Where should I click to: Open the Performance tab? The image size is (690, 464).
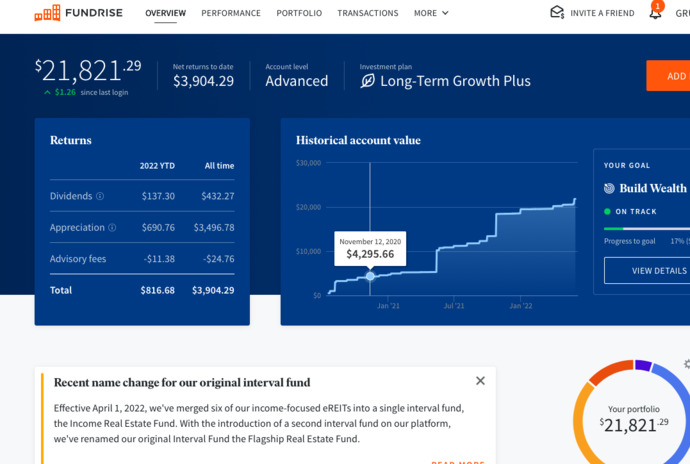[x=231, y=13]
